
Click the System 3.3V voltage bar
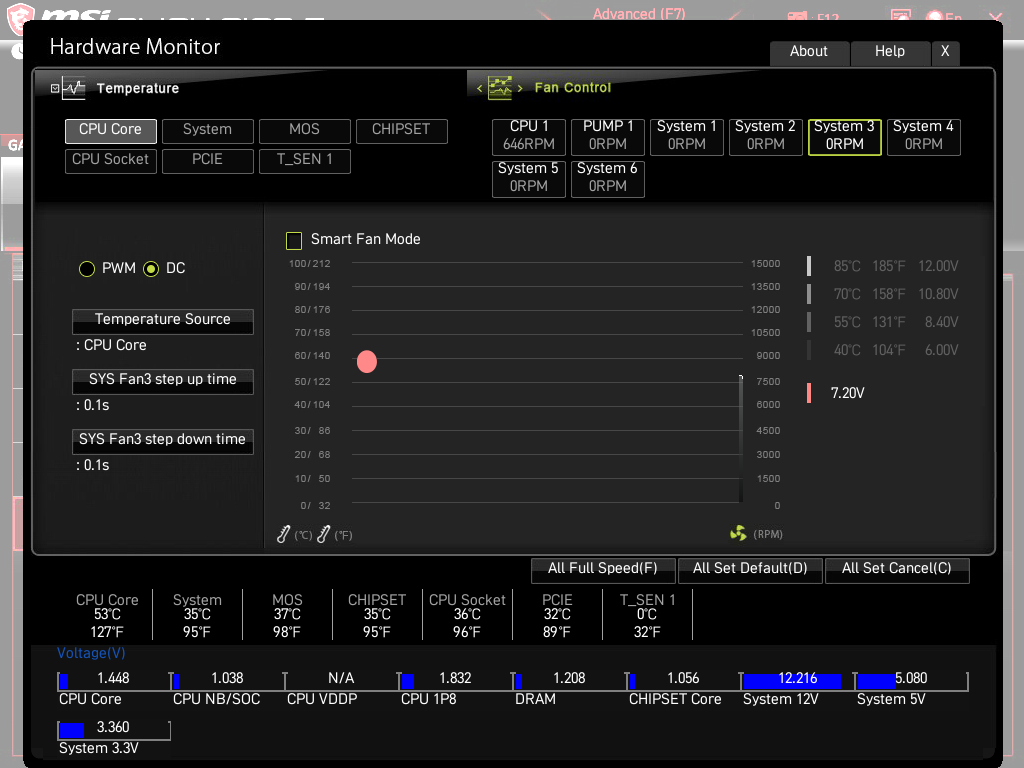click(x=114, y=730)
